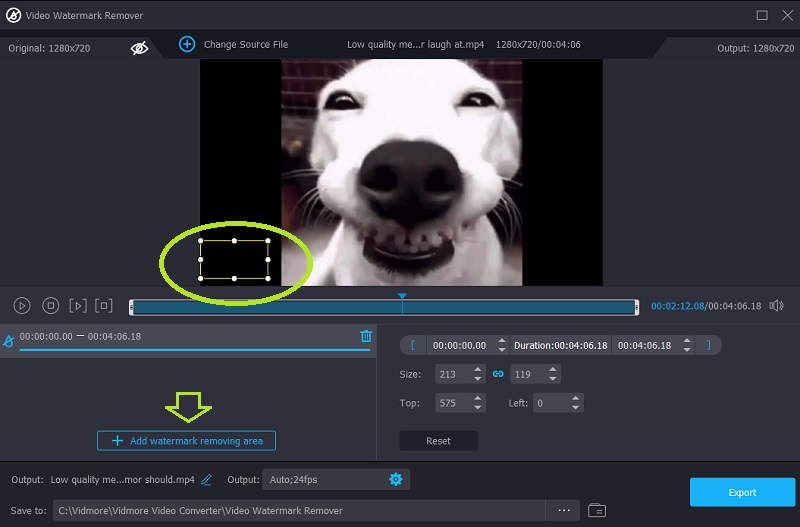Click the Save to path field
Viewport: 800px width, 527px height.
300,510
